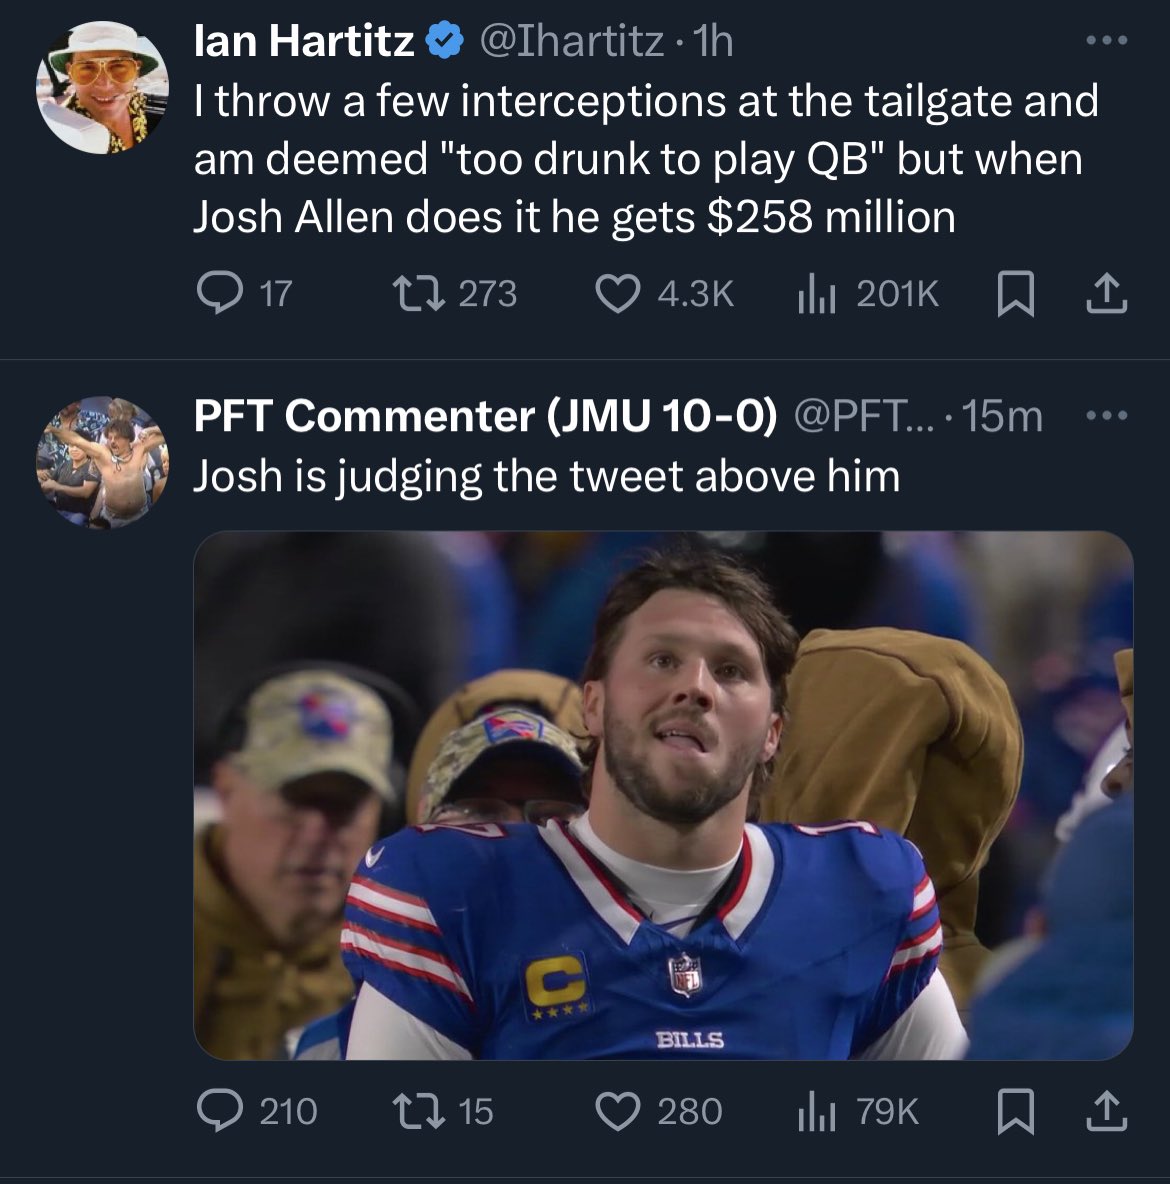1170x1184 pixels.
Task: Open more options on Ian Hartitz's tweet
Action: (x=1107, y=40)
